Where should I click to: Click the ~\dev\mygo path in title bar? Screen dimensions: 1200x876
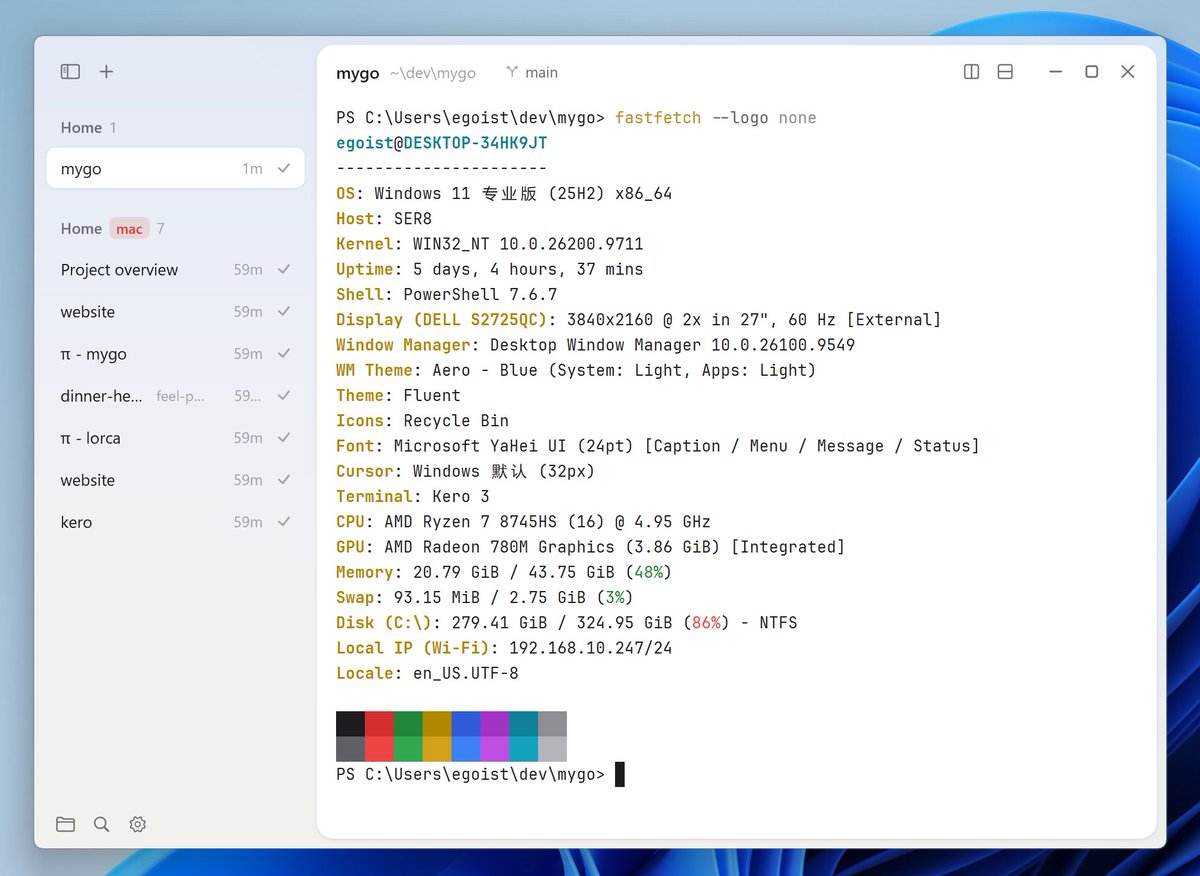click(432, 73)
